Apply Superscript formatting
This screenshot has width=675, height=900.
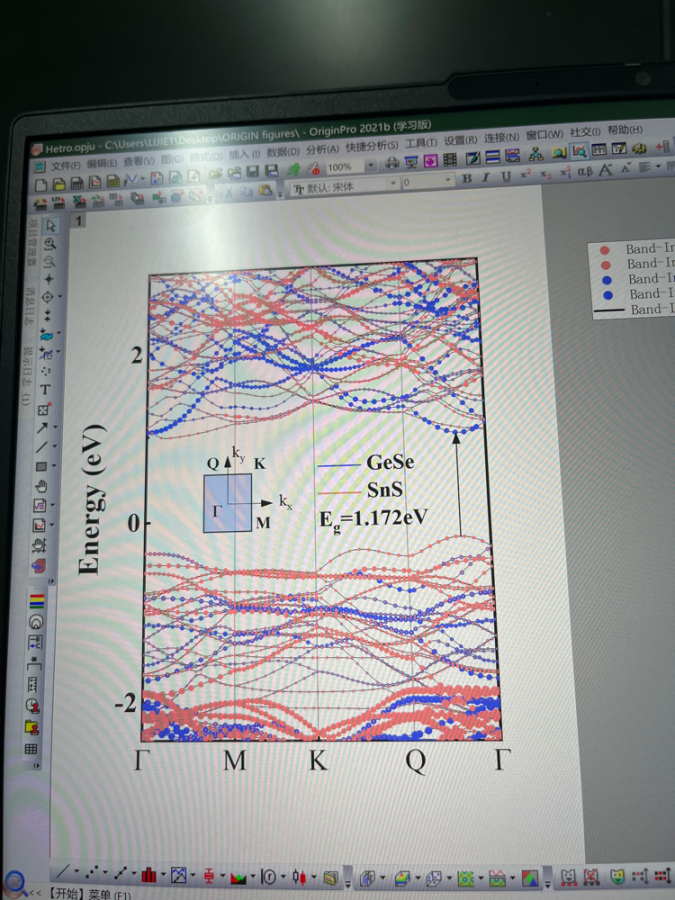click(x=525, y=174)
